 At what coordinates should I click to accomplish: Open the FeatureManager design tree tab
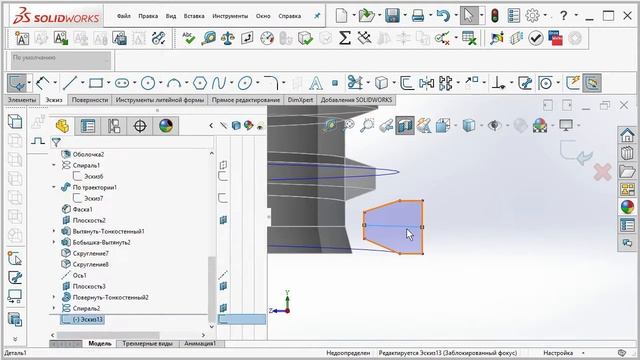coord(62,126)
